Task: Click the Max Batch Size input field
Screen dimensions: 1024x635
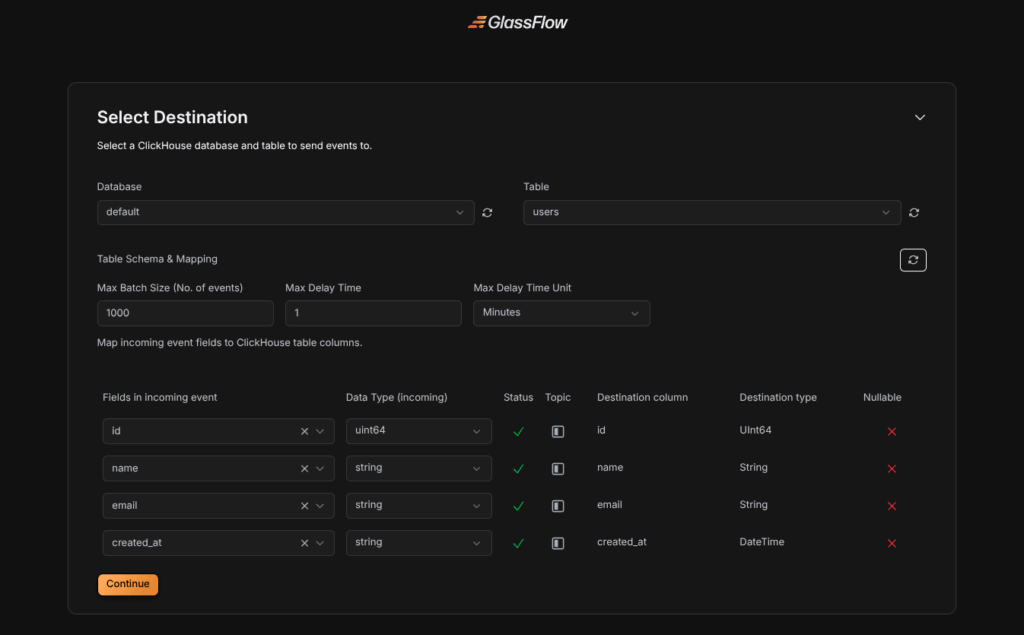Action: coord(185,313)
